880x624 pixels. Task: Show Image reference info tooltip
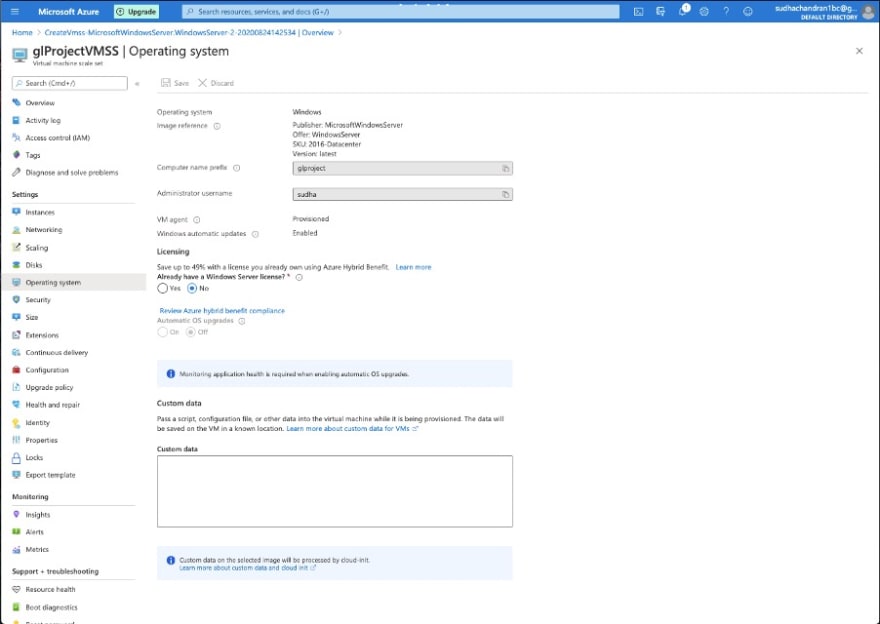pos(217,126)
